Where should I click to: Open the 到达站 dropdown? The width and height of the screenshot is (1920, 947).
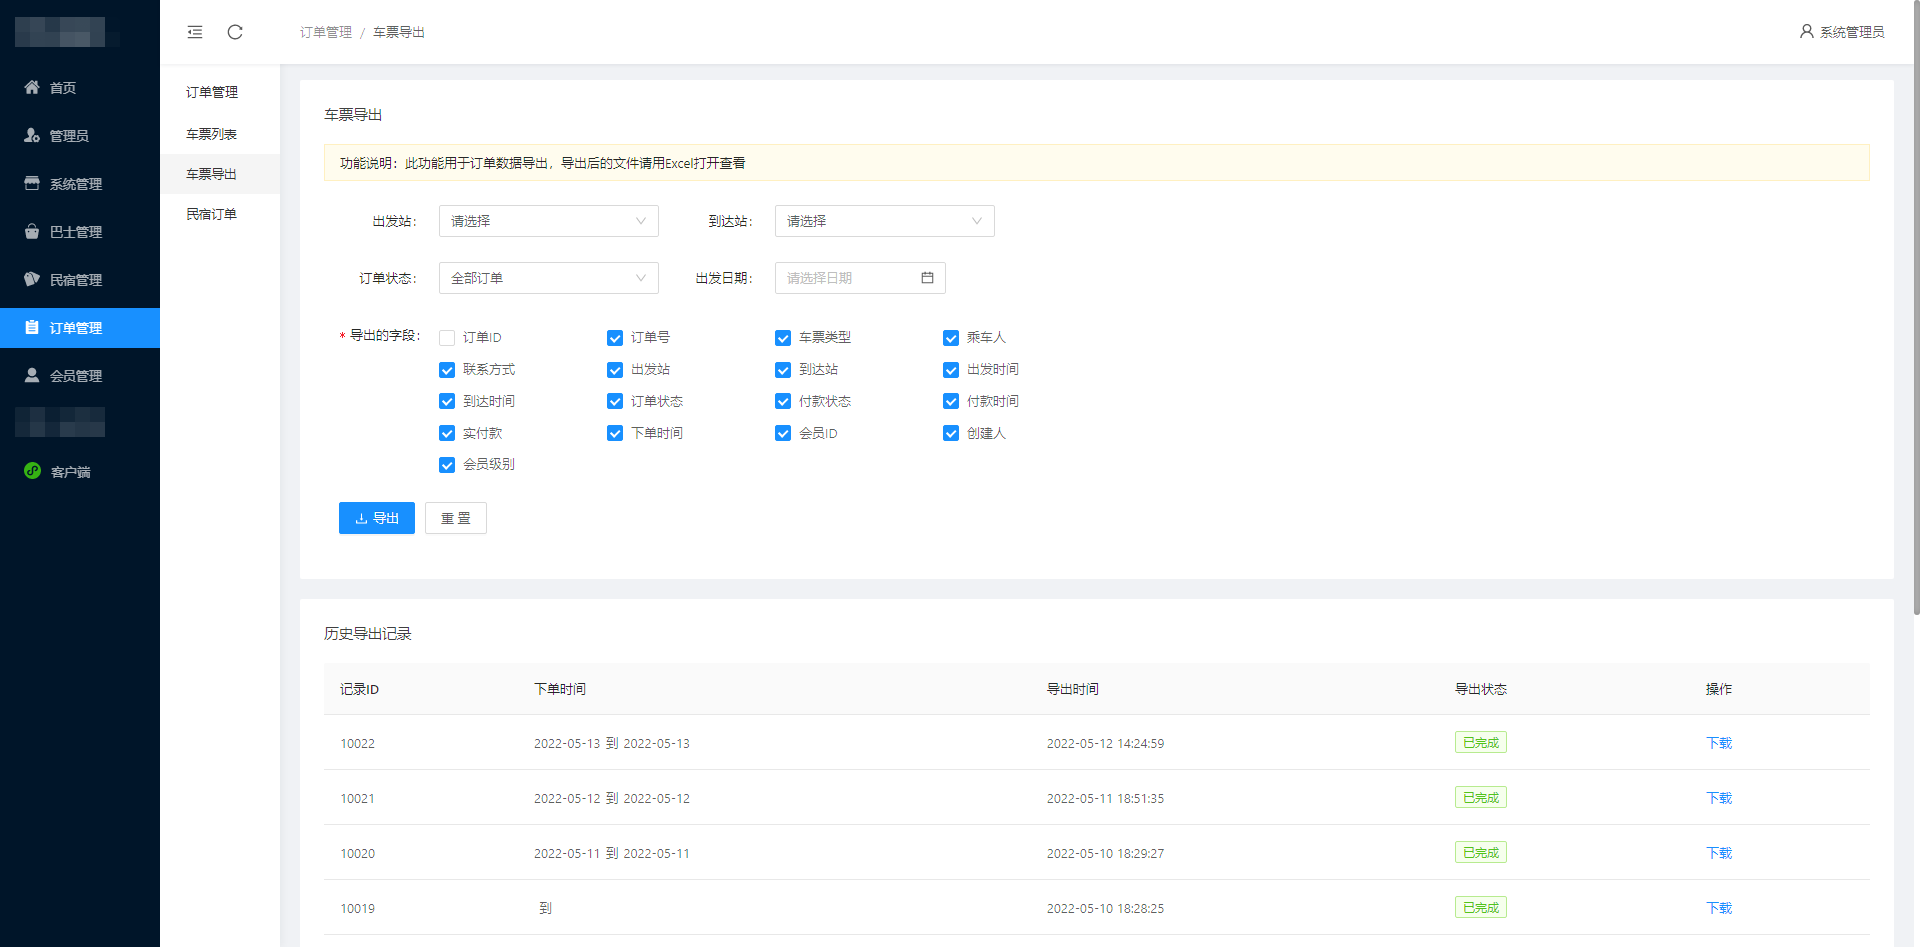point(885,221)
